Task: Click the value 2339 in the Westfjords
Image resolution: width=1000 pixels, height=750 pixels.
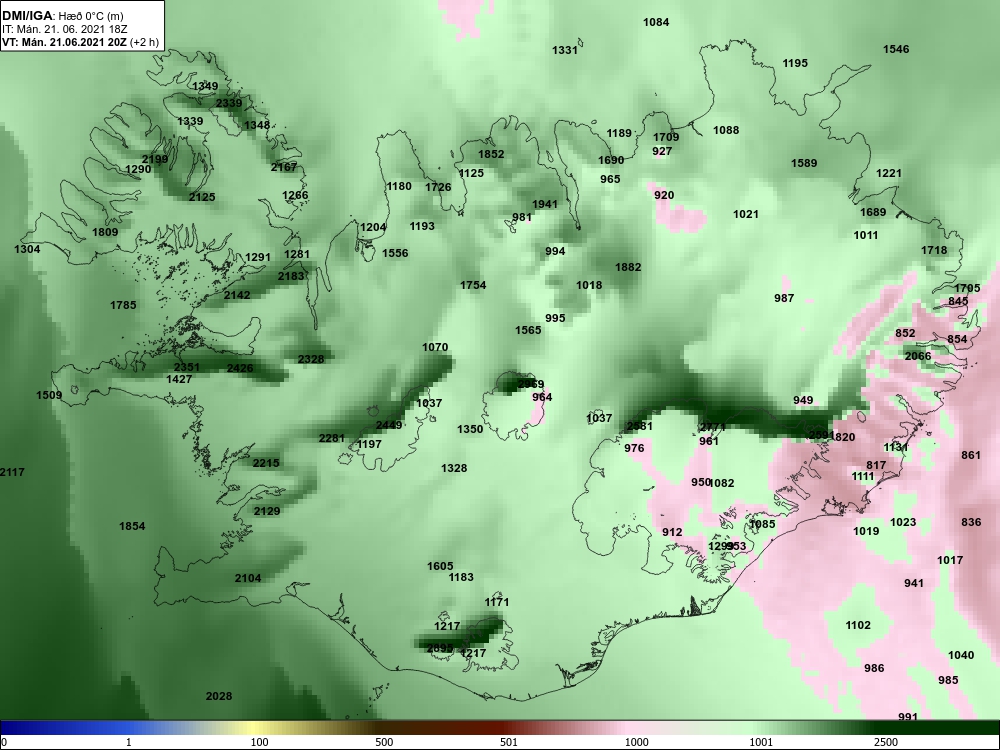Action: coord(229,103)
